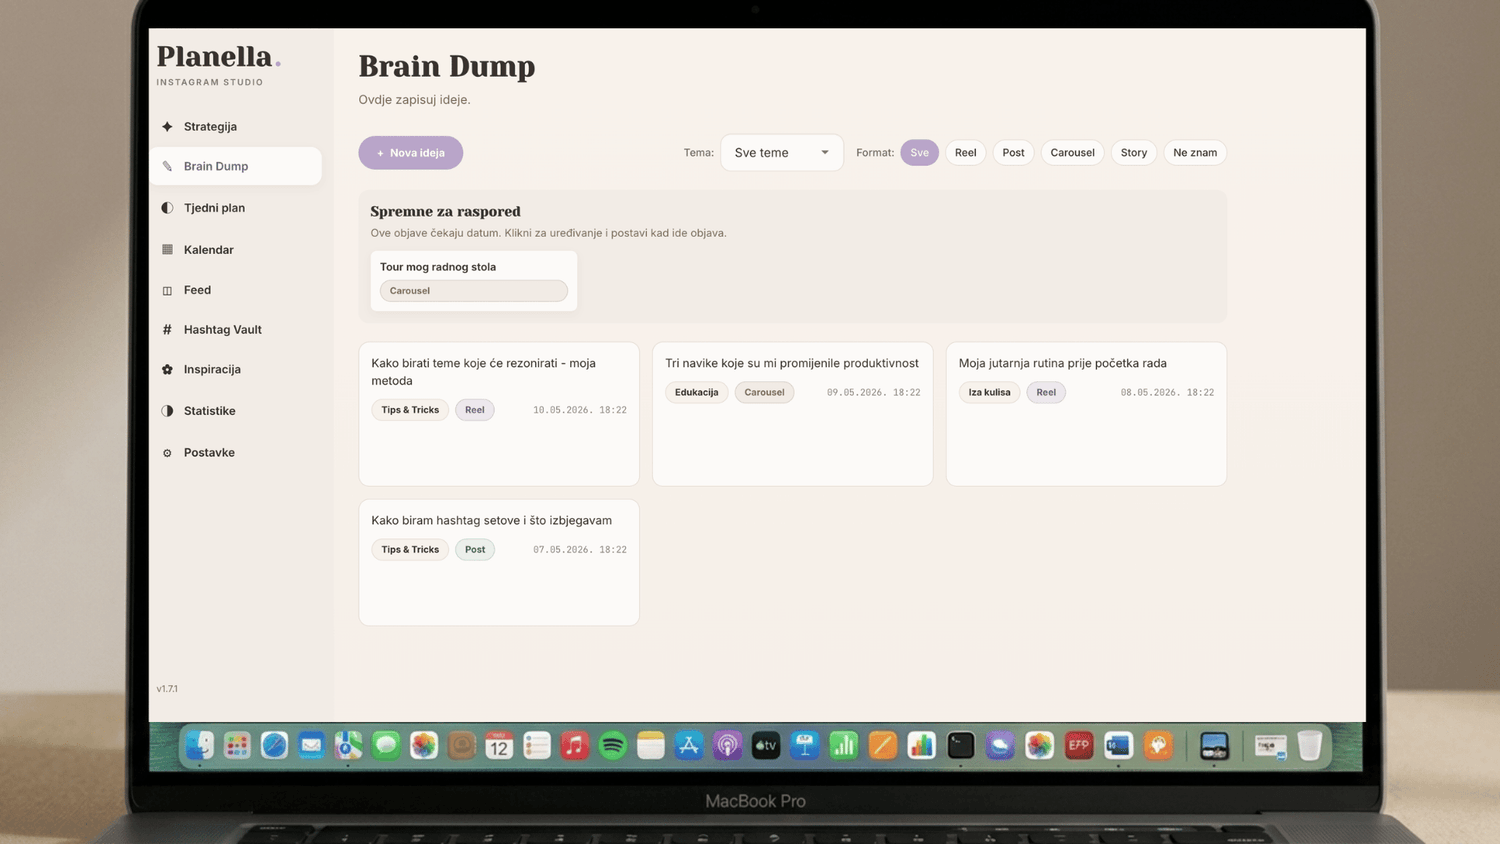Open the Hashtag Vault hash icon
The height and width of the screenshot is (844, 1500).
[x=167, y=330]
